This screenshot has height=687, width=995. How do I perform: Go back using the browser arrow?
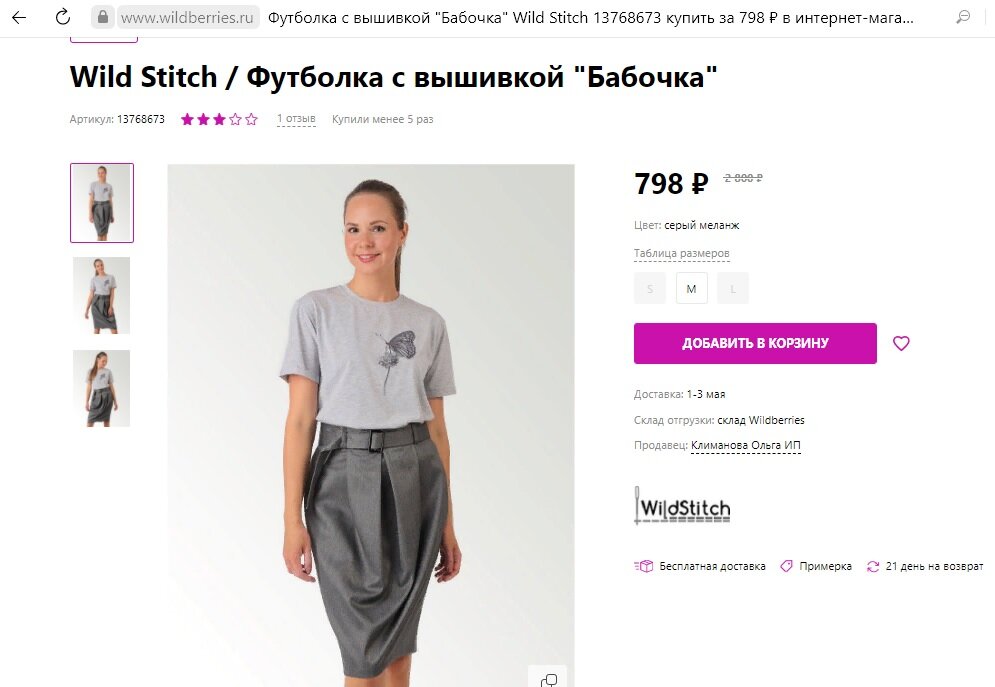point(19,17)
